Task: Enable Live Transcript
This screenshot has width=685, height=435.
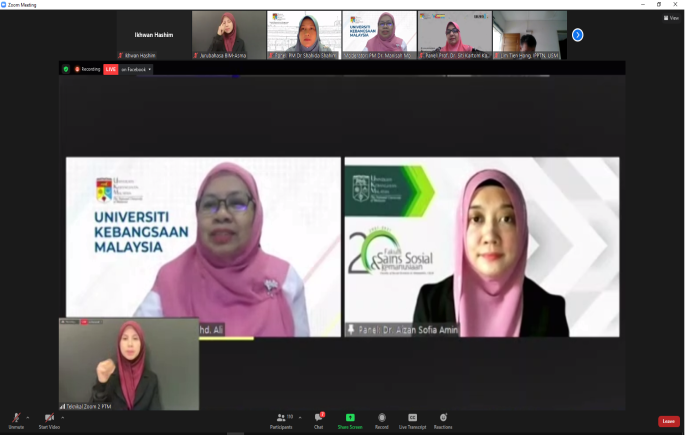Action: pyautogui.click(x=412, y=419)
